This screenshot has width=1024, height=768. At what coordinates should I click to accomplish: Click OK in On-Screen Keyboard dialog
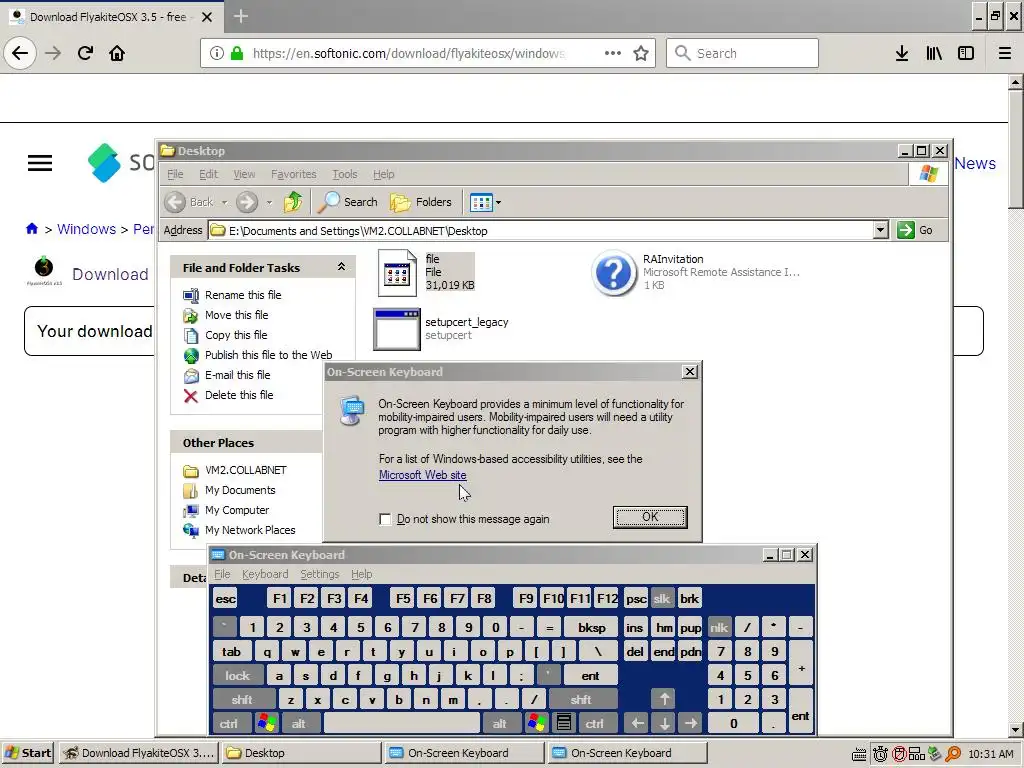(650, 517)
